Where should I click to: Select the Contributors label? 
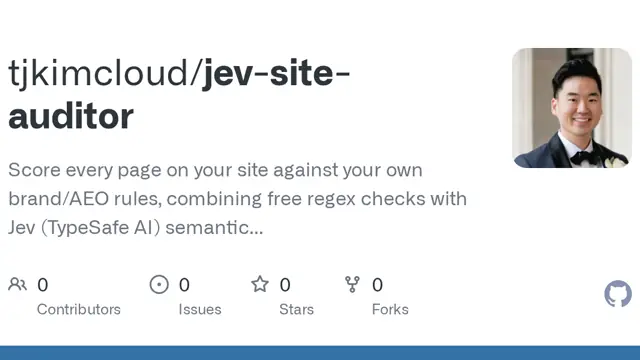coord(79,309)
